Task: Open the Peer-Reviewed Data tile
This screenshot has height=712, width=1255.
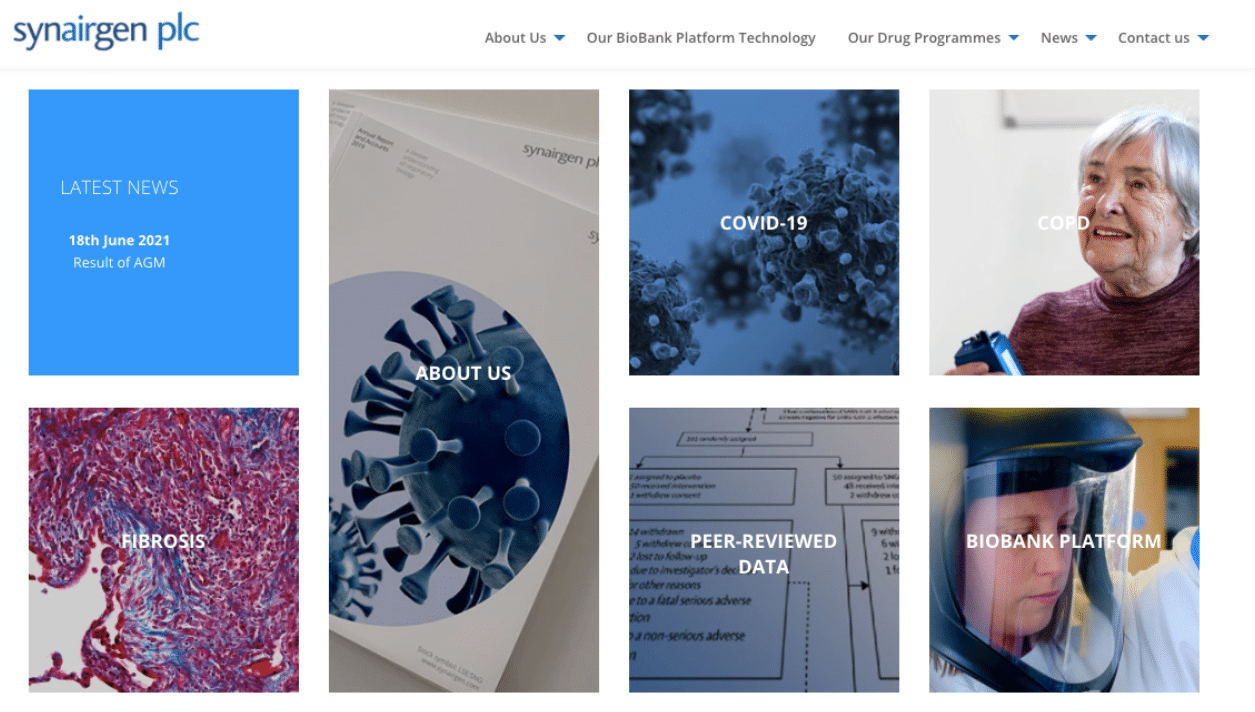Action: [x=764, y=550]
